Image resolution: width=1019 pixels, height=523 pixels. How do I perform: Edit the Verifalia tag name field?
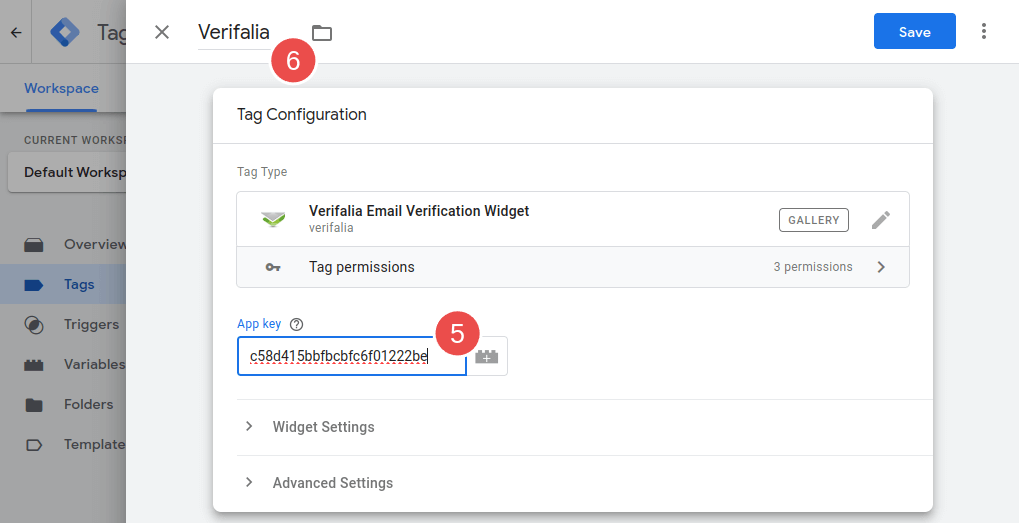point(234,32)
